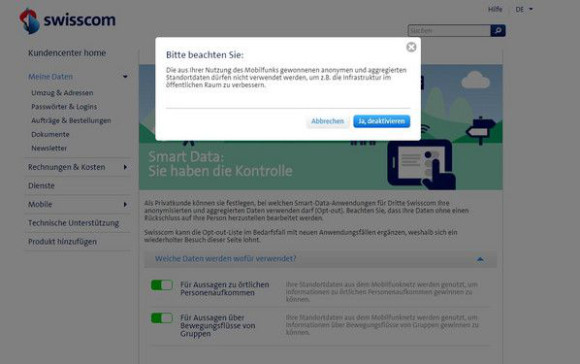Open the DE language dropdown

point(524,9)
